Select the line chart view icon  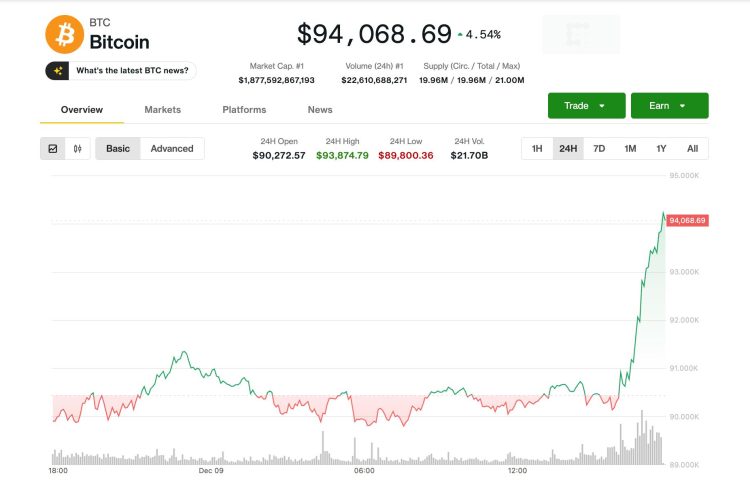[53, 149]
